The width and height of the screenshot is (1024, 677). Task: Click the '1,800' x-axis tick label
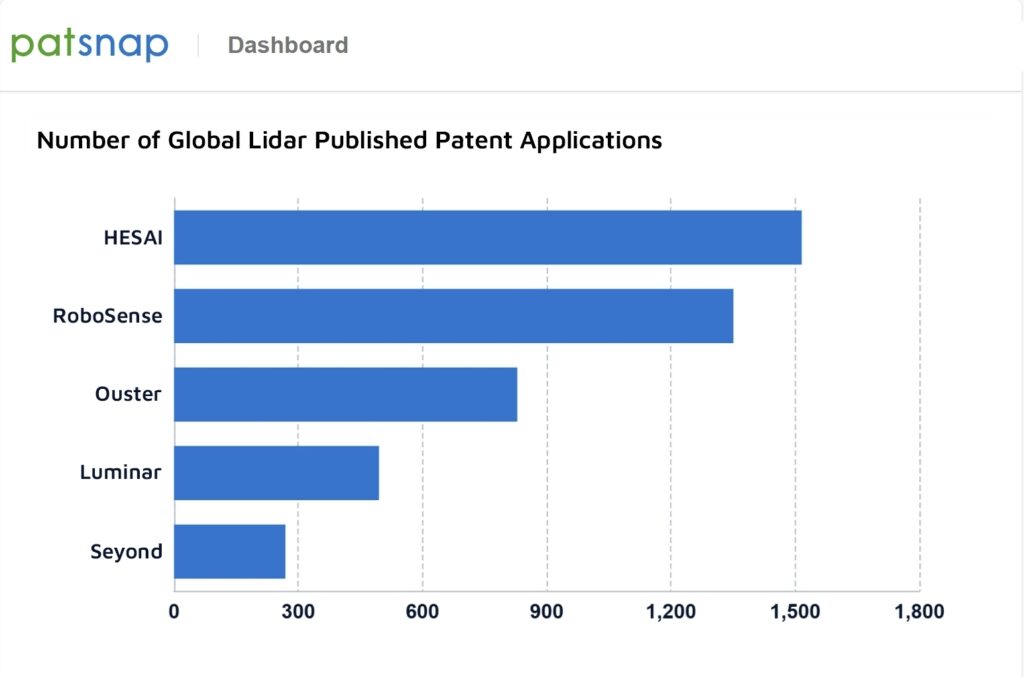click(920, 612)
